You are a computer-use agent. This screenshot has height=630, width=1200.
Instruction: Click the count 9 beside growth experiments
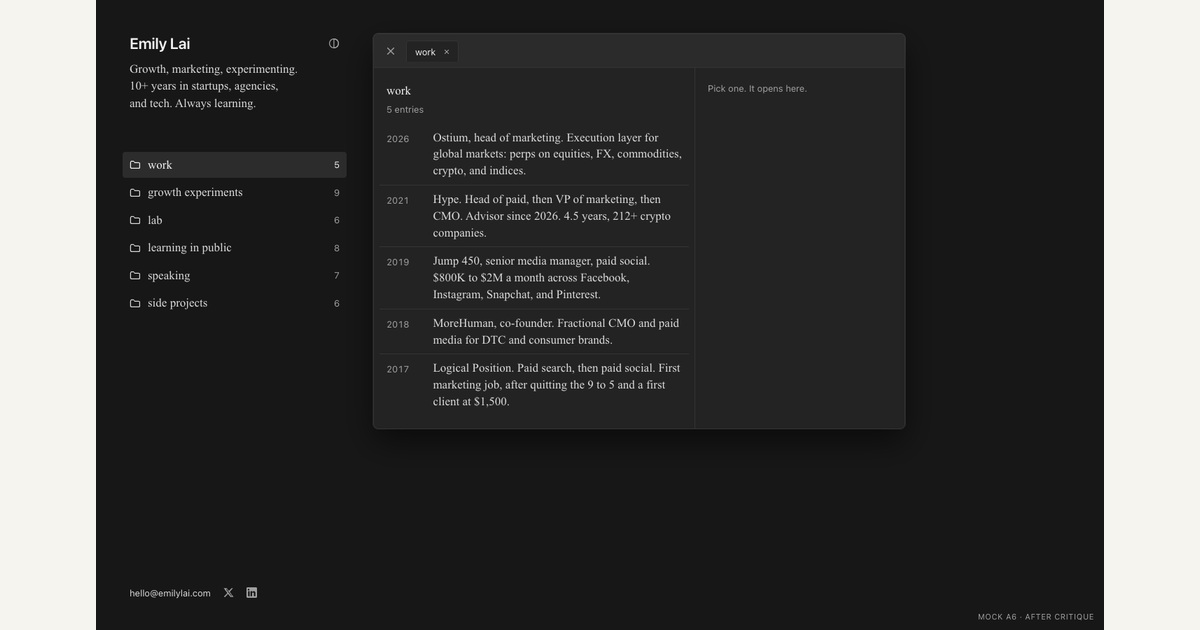click(337, 193)
